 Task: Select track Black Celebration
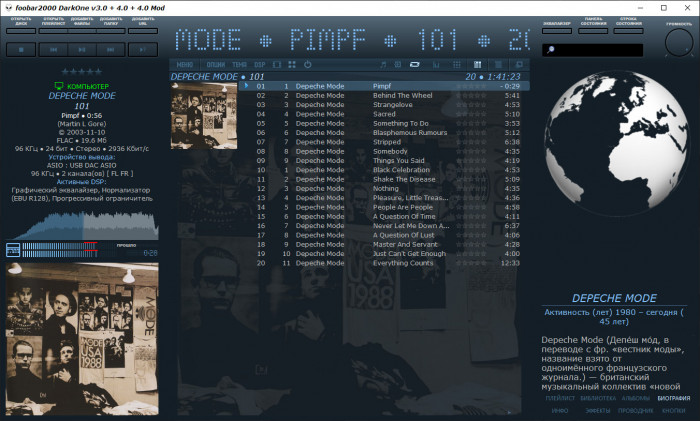(384, 170)
